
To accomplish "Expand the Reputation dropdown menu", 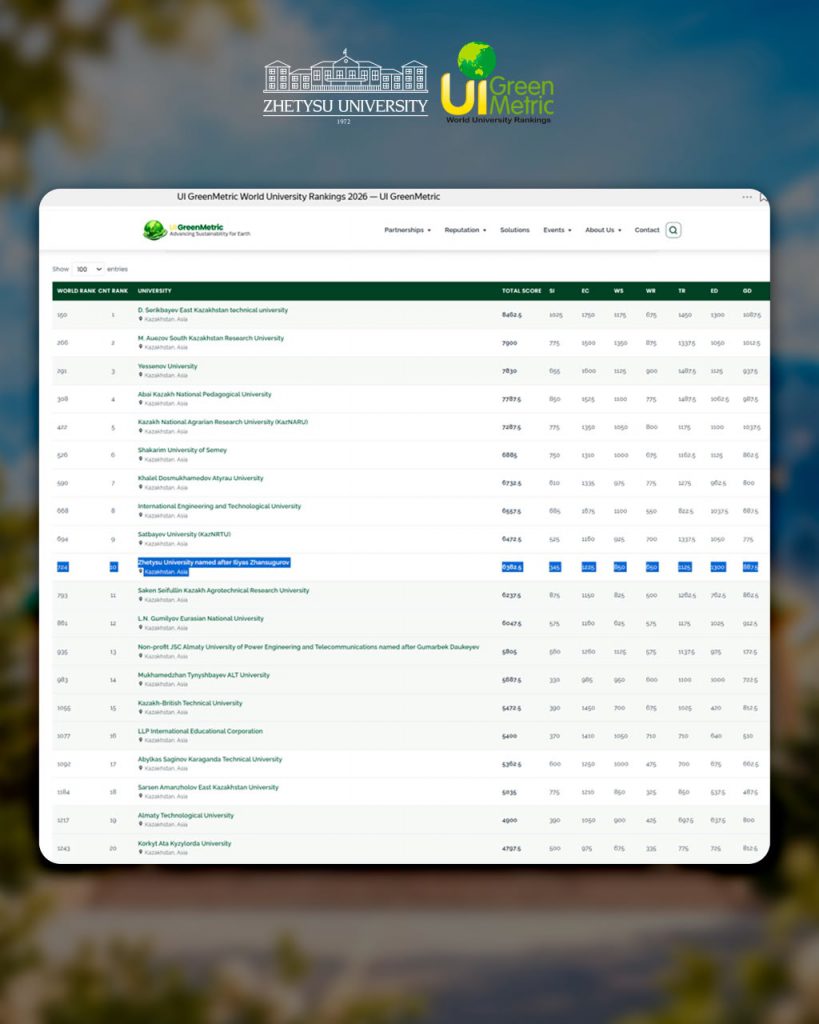I will [465, 230].
